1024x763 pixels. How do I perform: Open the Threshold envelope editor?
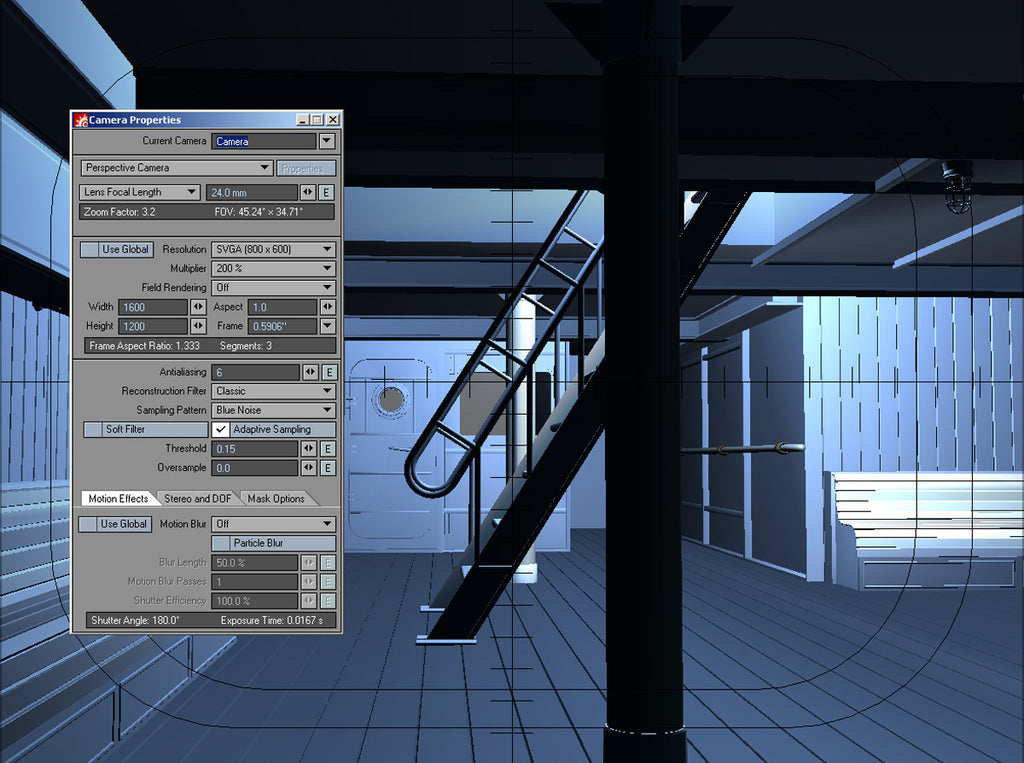pyautogui.click(x=327, y=449)
